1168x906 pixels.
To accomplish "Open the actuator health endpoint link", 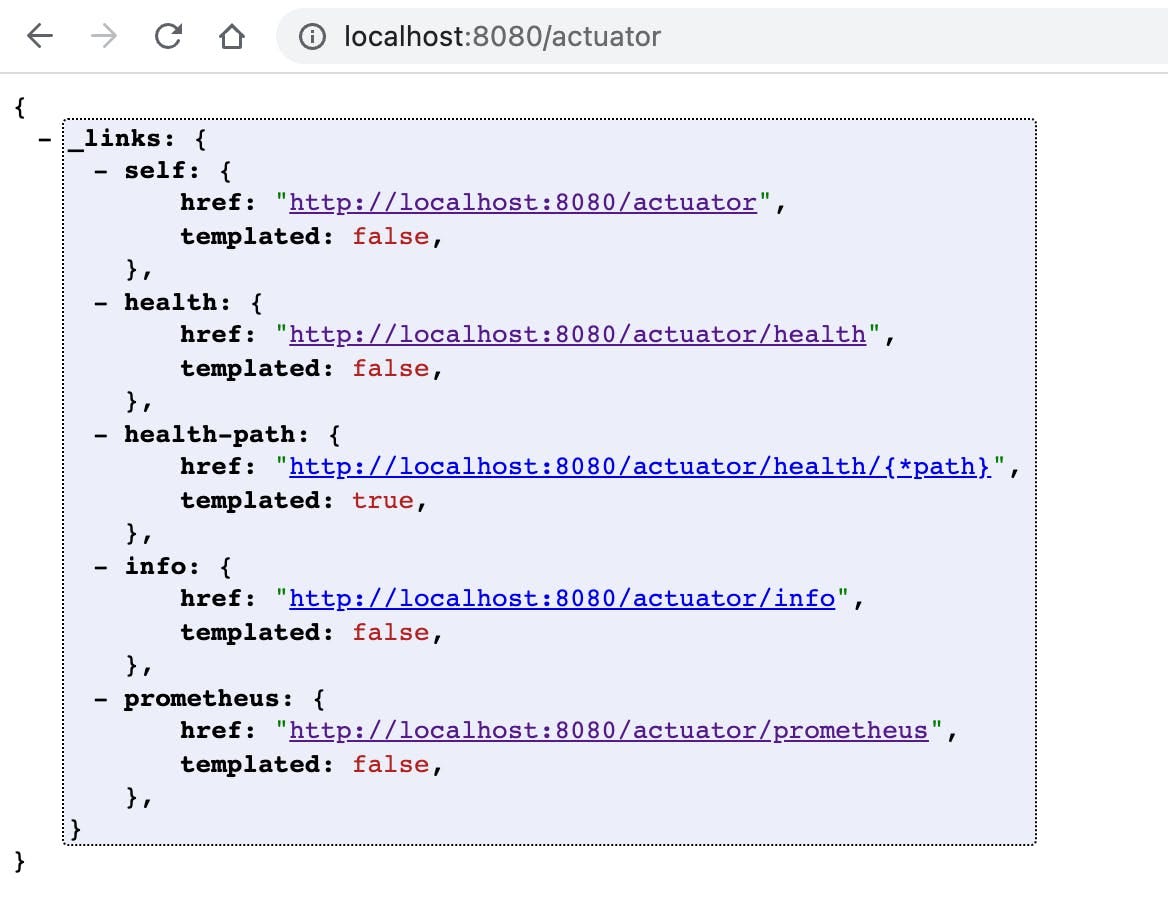I will coord(577,335).
